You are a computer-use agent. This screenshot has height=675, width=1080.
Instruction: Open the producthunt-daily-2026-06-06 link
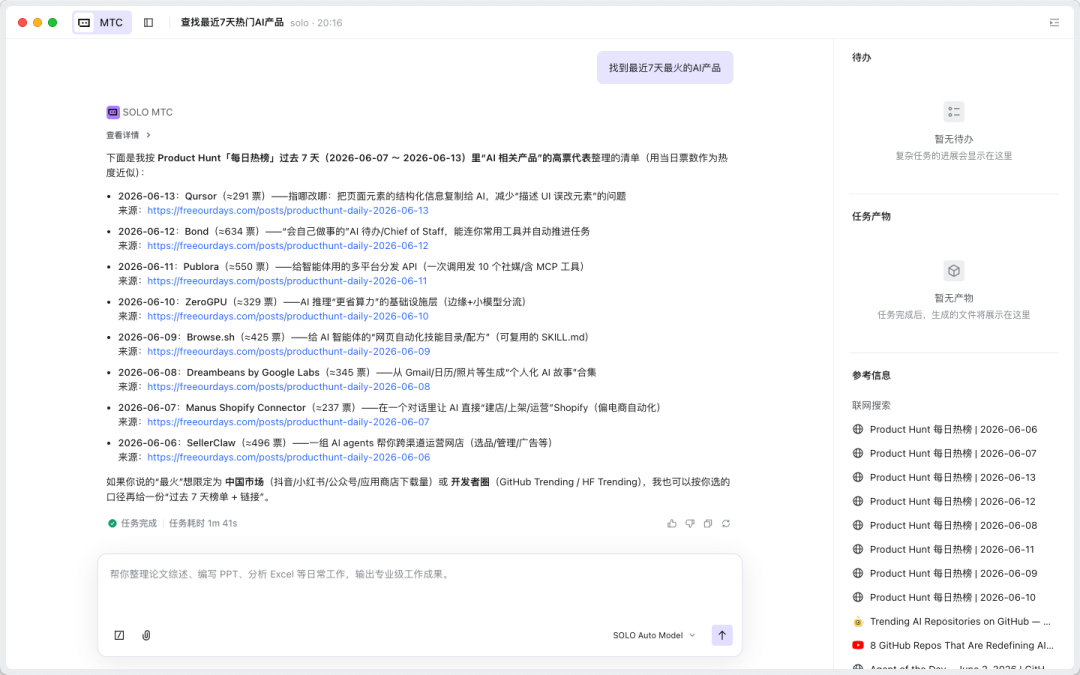[x=289, y=457]
